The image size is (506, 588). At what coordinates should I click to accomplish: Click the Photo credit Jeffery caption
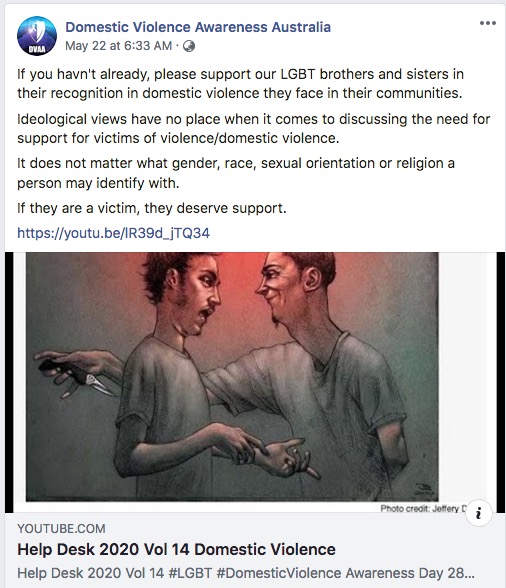point(423,508)
